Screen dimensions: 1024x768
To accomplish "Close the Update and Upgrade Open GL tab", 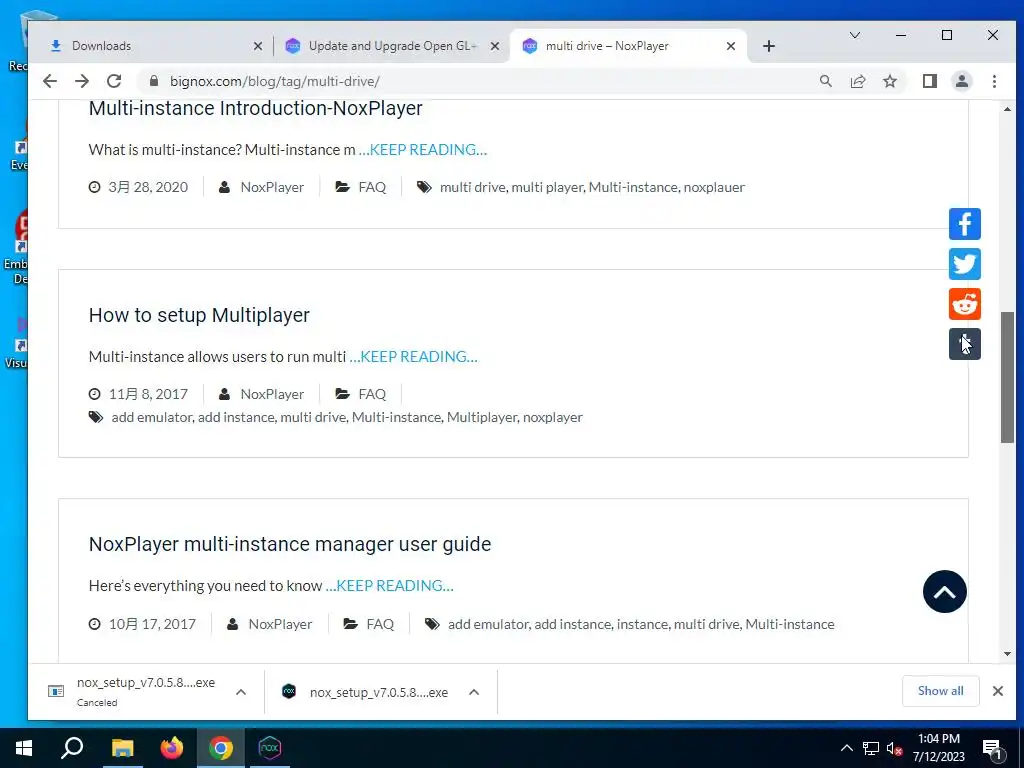I will tap(495, 46).
